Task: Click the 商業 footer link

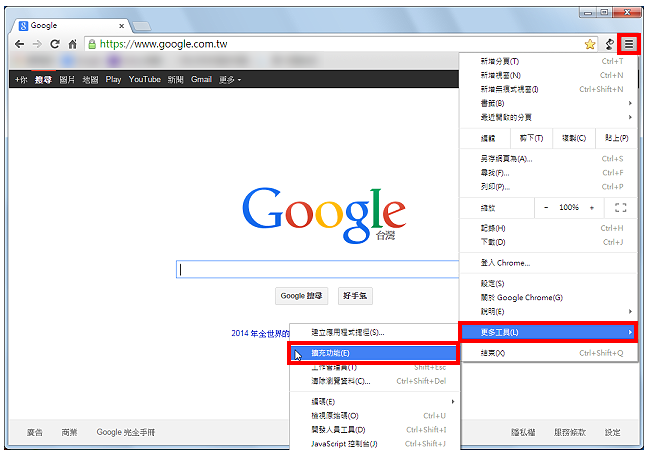Action: click(x=69, y=432)
